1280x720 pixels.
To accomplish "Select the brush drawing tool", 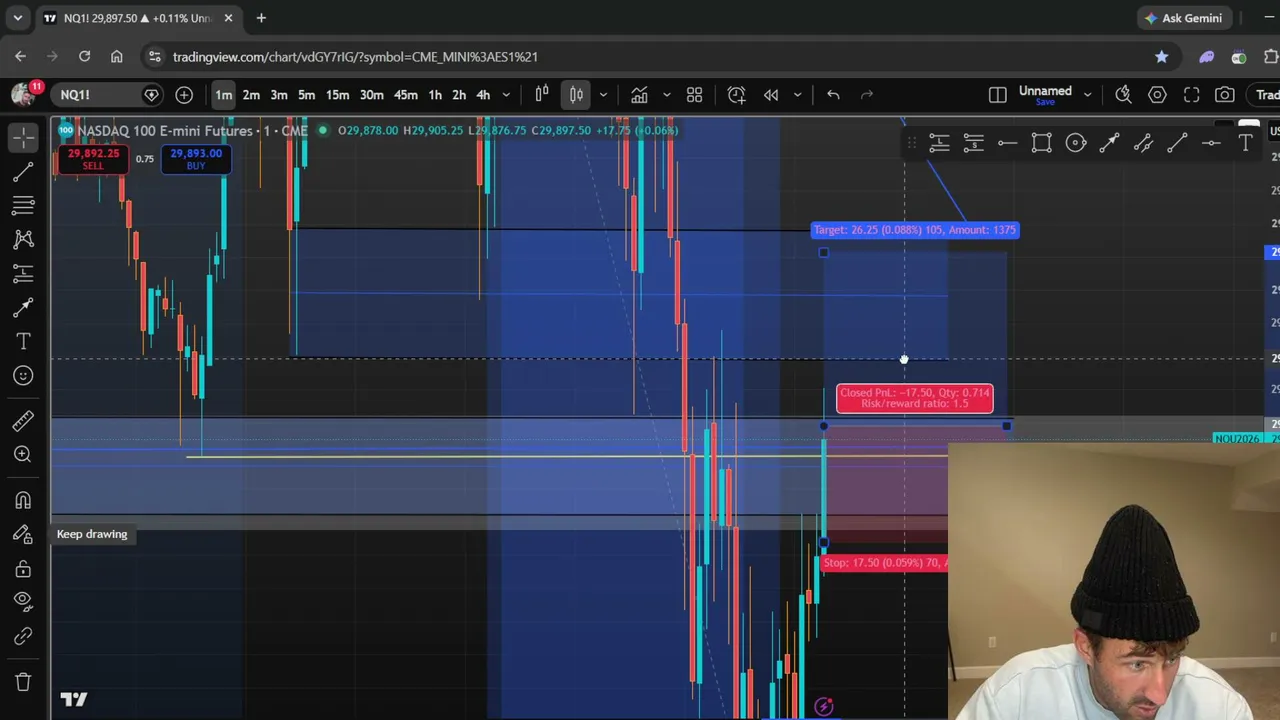I will 23,308.
